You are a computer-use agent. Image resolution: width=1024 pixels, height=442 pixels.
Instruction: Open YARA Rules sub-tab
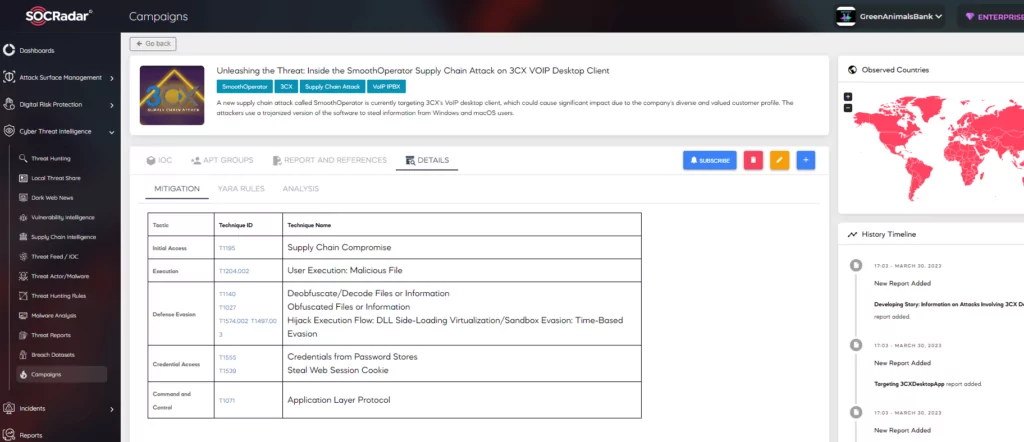pyautogui.click(x=241, y=189)
